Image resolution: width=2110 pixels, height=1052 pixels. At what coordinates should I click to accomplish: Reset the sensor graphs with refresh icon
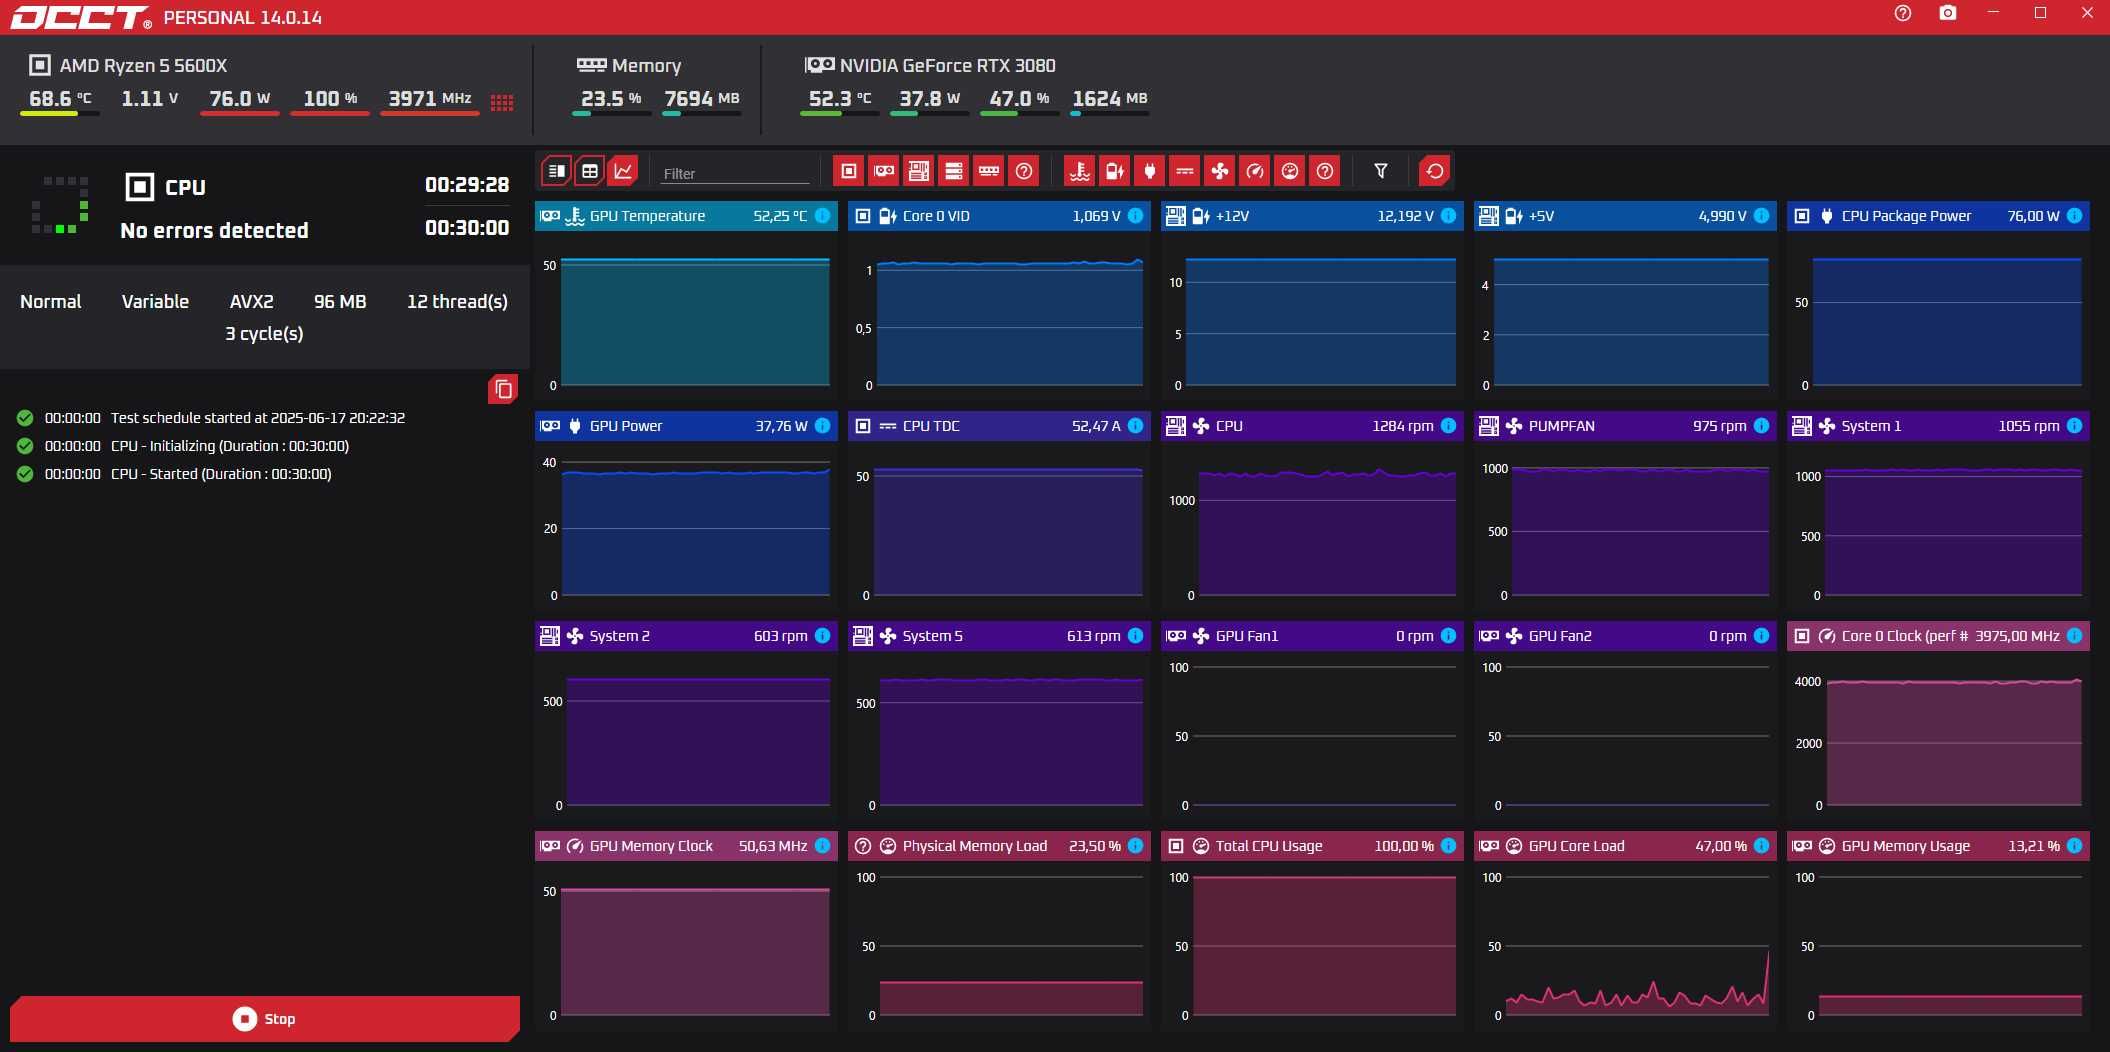(1435, 171)
